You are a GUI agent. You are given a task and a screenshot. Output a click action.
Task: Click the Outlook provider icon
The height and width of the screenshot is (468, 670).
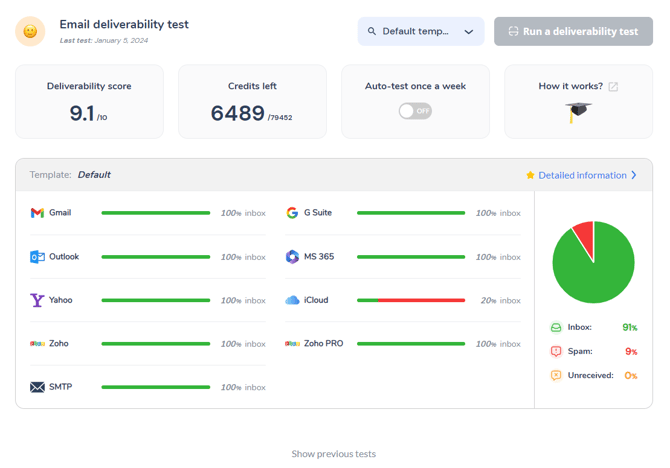coord(37,257)
